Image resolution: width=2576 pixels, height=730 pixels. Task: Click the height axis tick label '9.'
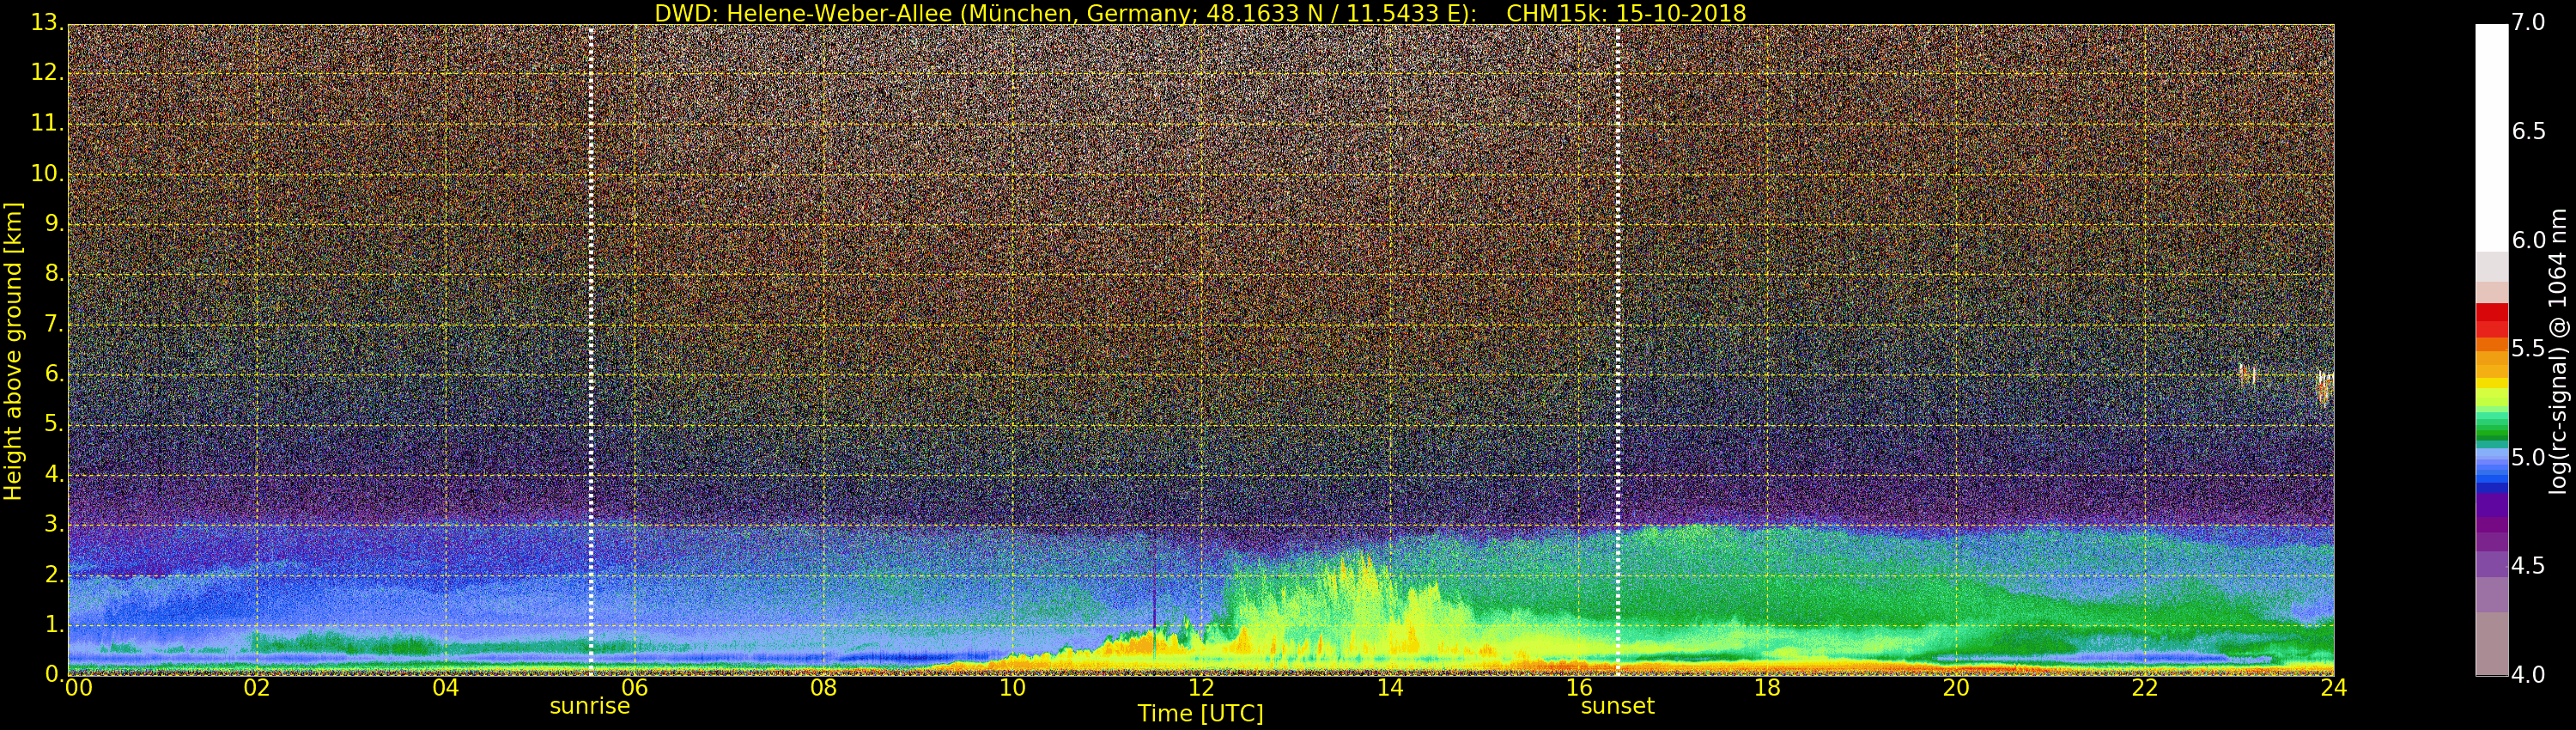point(54,223)
